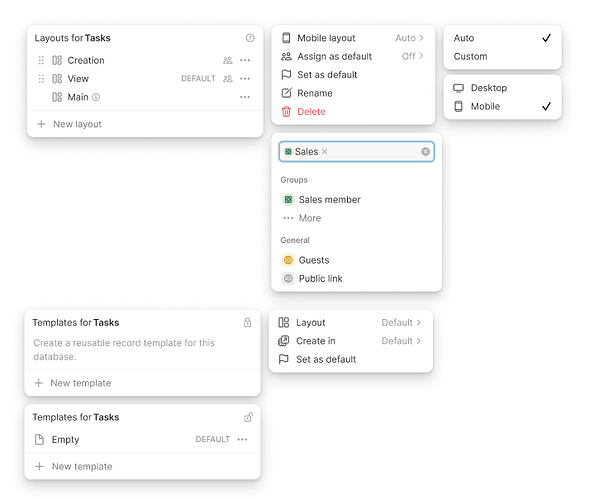Screen dimensions: 589x500
Task: Click the lock icon in upper Templates panel
Action: (247, 322)
